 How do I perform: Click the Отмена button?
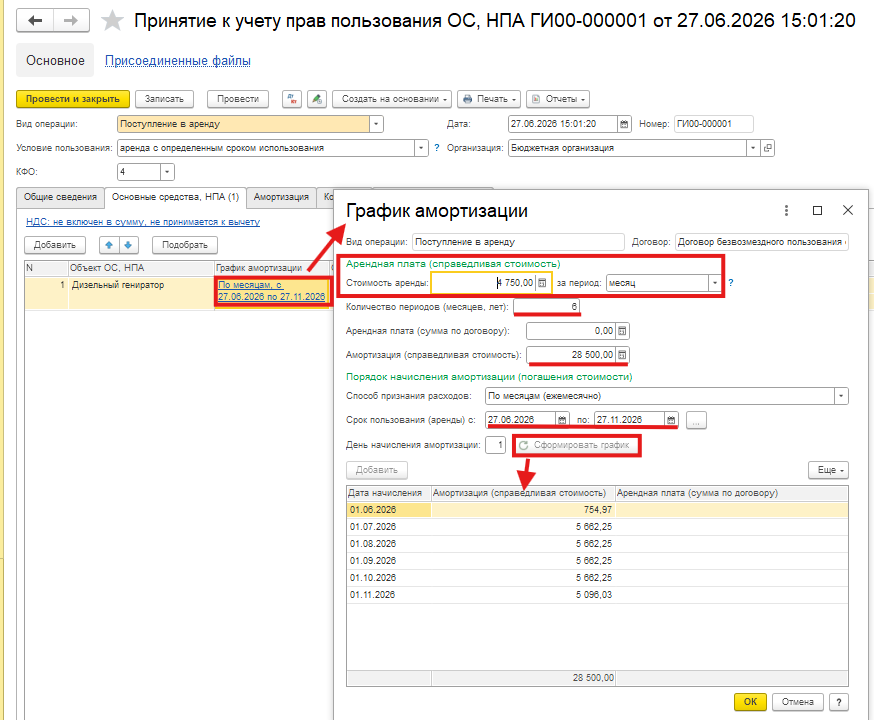798,702
